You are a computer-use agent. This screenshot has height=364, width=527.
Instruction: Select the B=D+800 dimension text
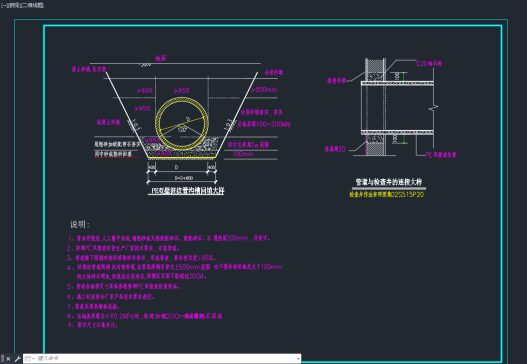pyautogui.click(x=184, y=178)
